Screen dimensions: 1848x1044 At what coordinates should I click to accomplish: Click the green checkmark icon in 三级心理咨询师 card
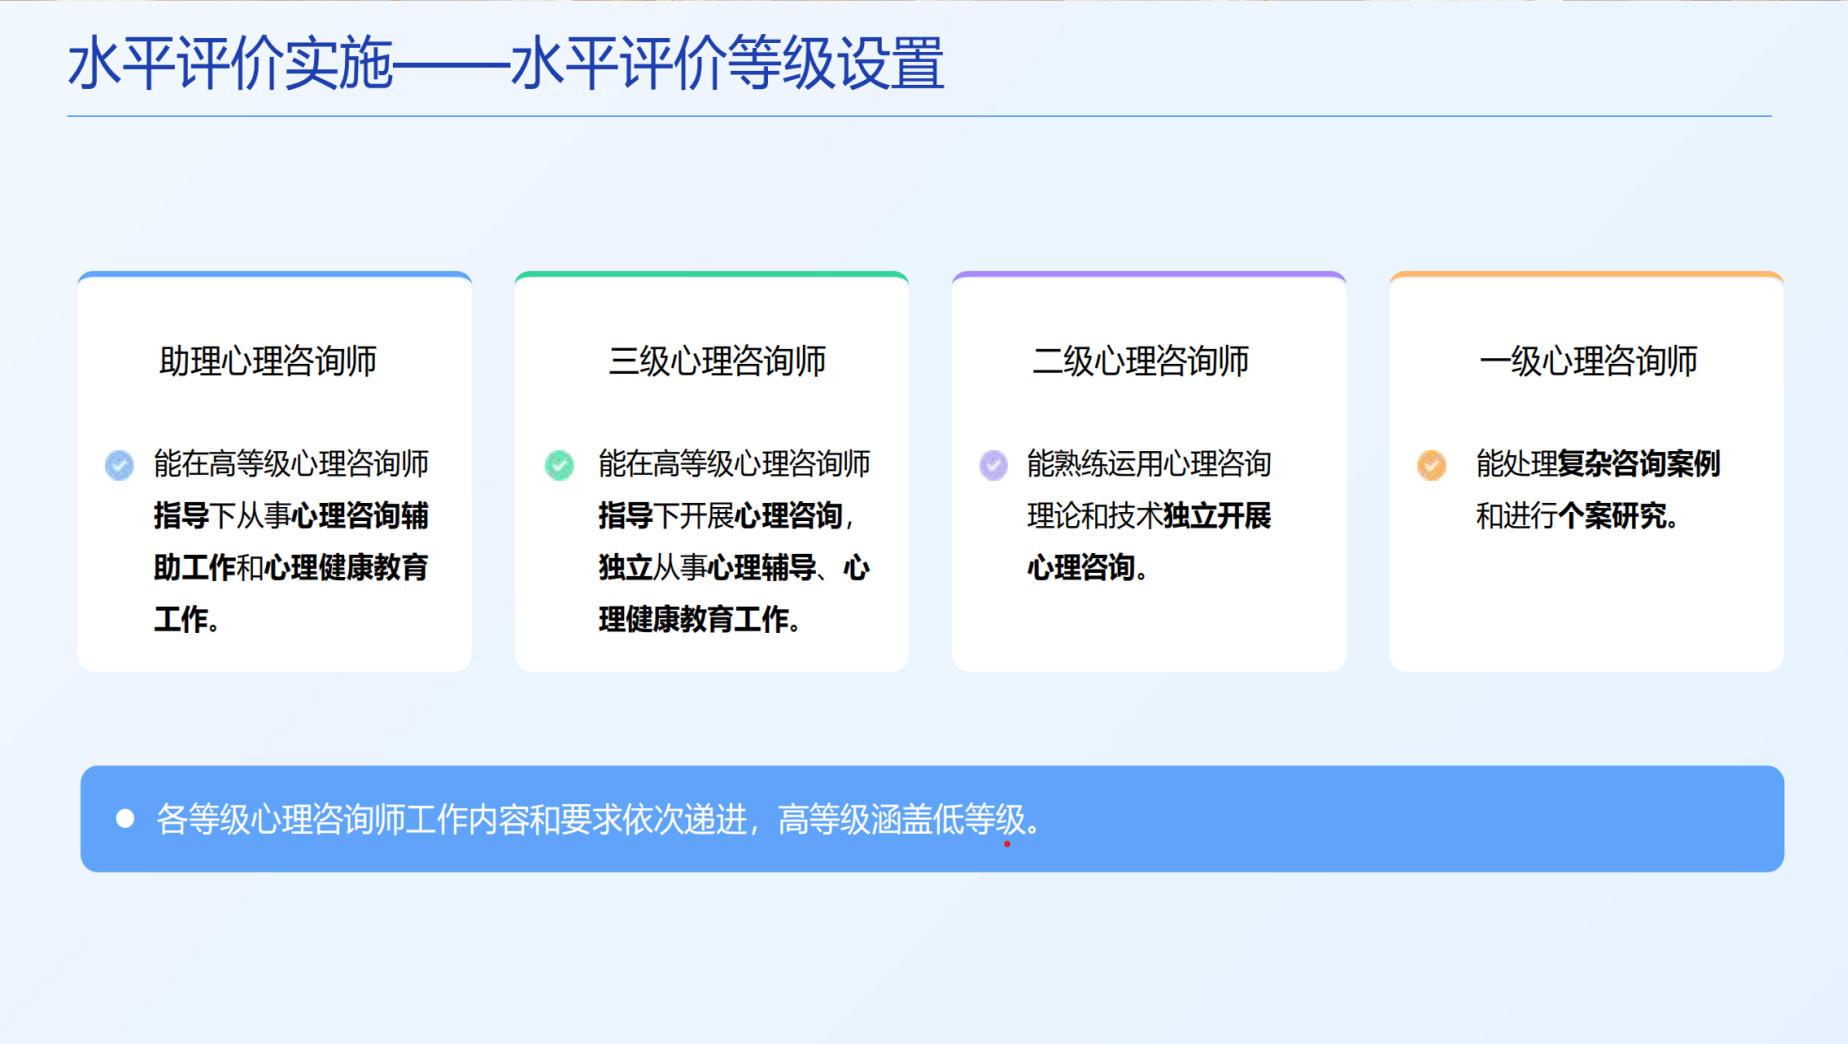point(559,465)
